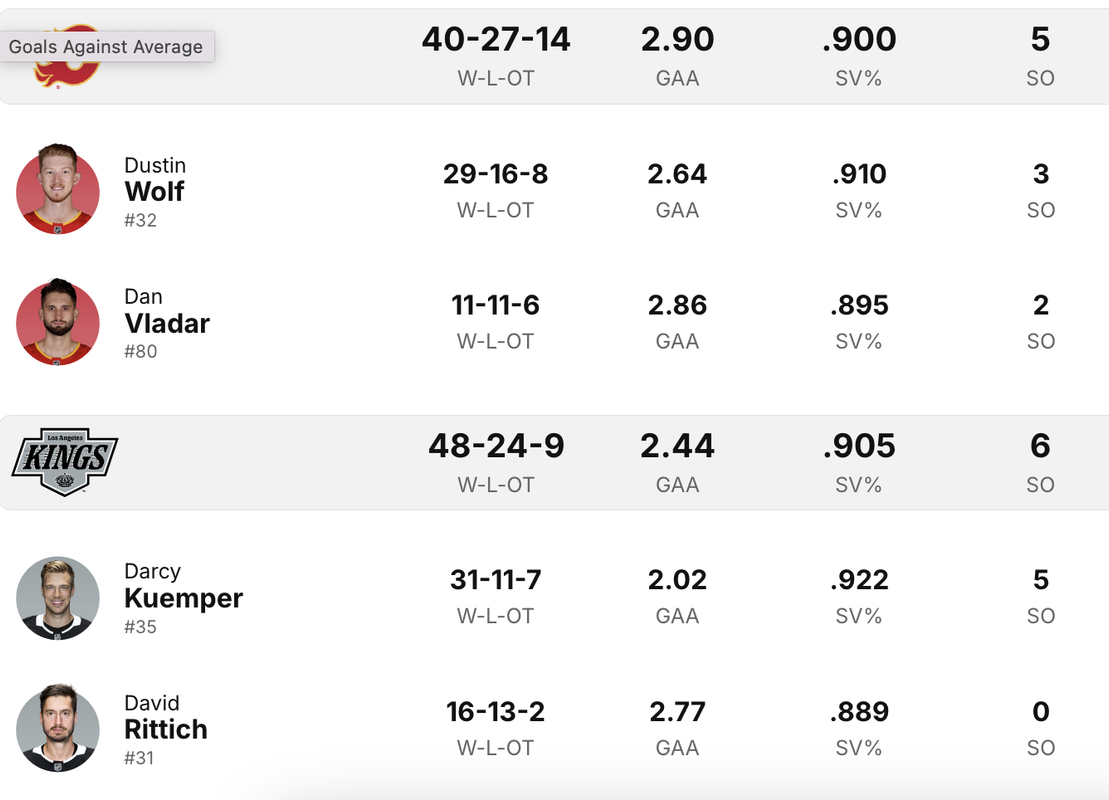Click Kings team record 48-24-9

click(x=495, y=446)
